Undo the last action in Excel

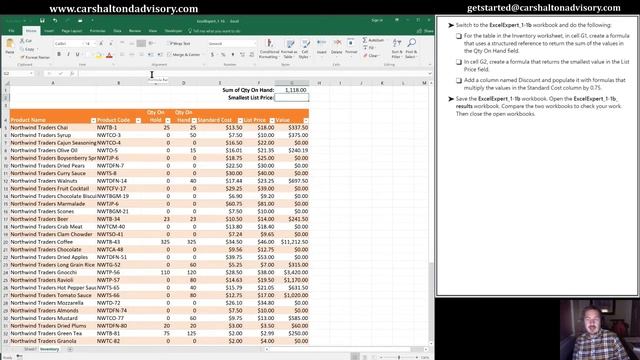tap(55, 20)
